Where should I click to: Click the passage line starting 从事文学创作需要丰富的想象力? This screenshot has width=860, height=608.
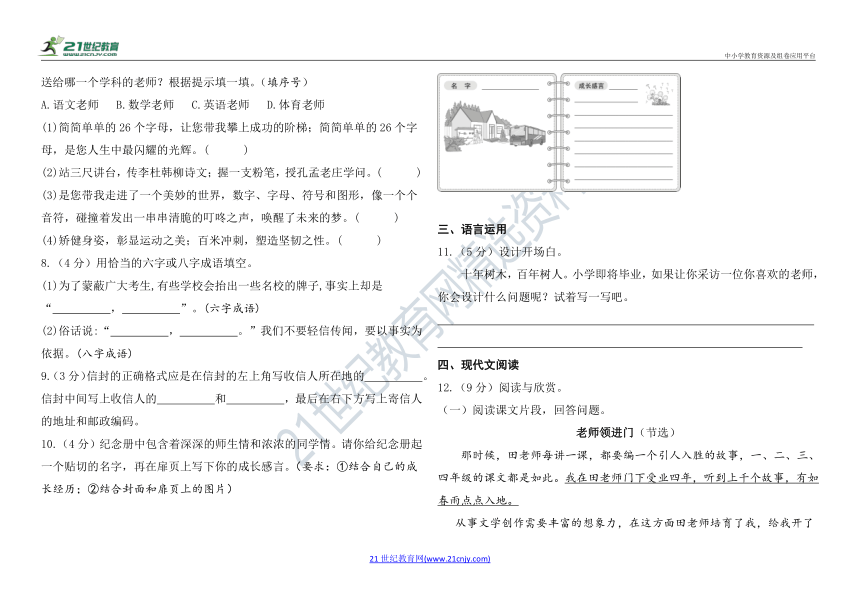tap(634, 523)
